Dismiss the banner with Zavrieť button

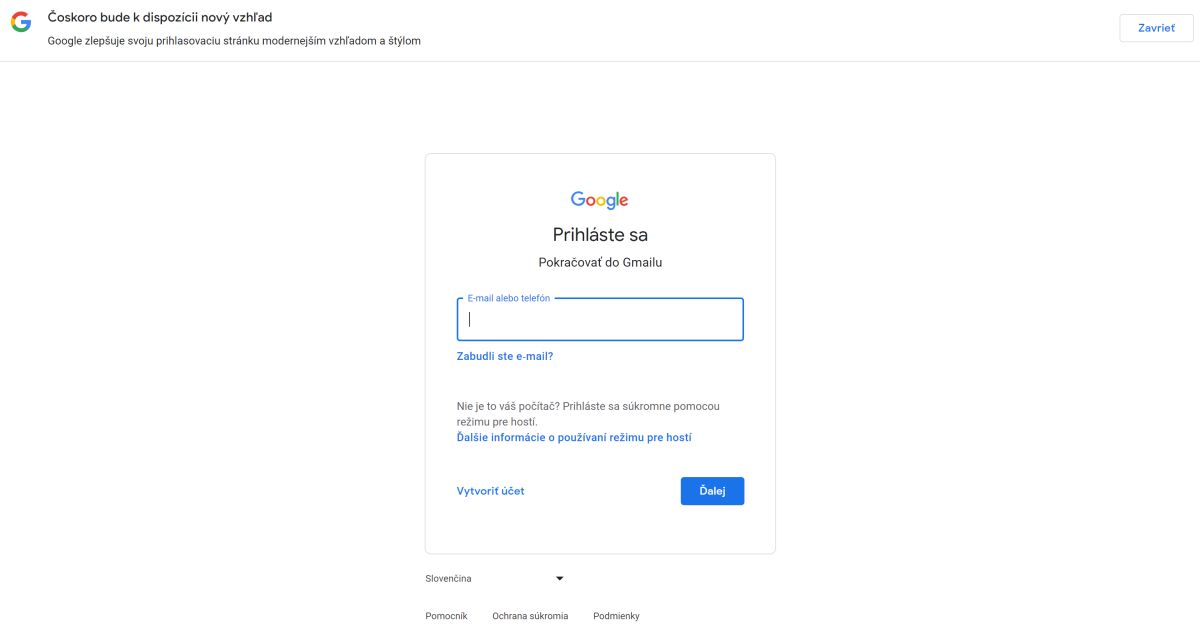1156,28
